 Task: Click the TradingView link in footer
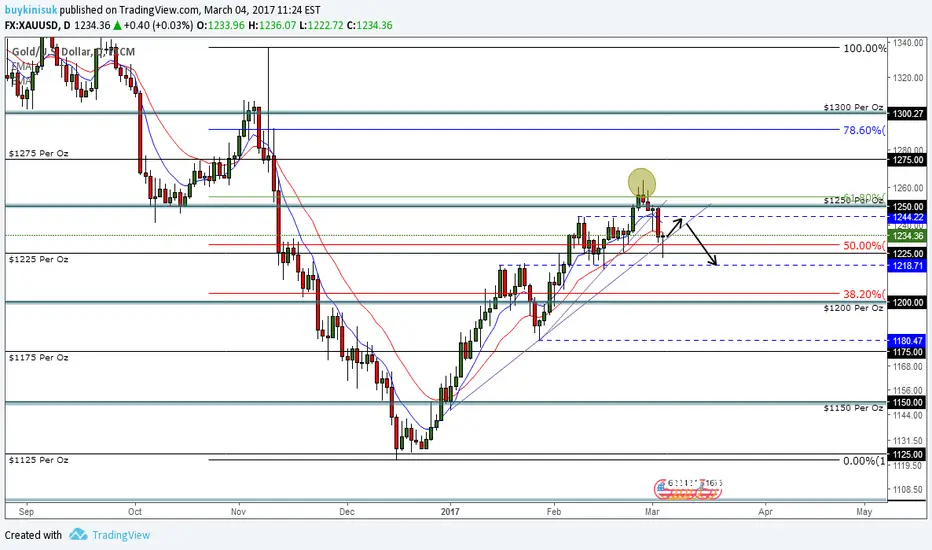click(x=121, y=535)
